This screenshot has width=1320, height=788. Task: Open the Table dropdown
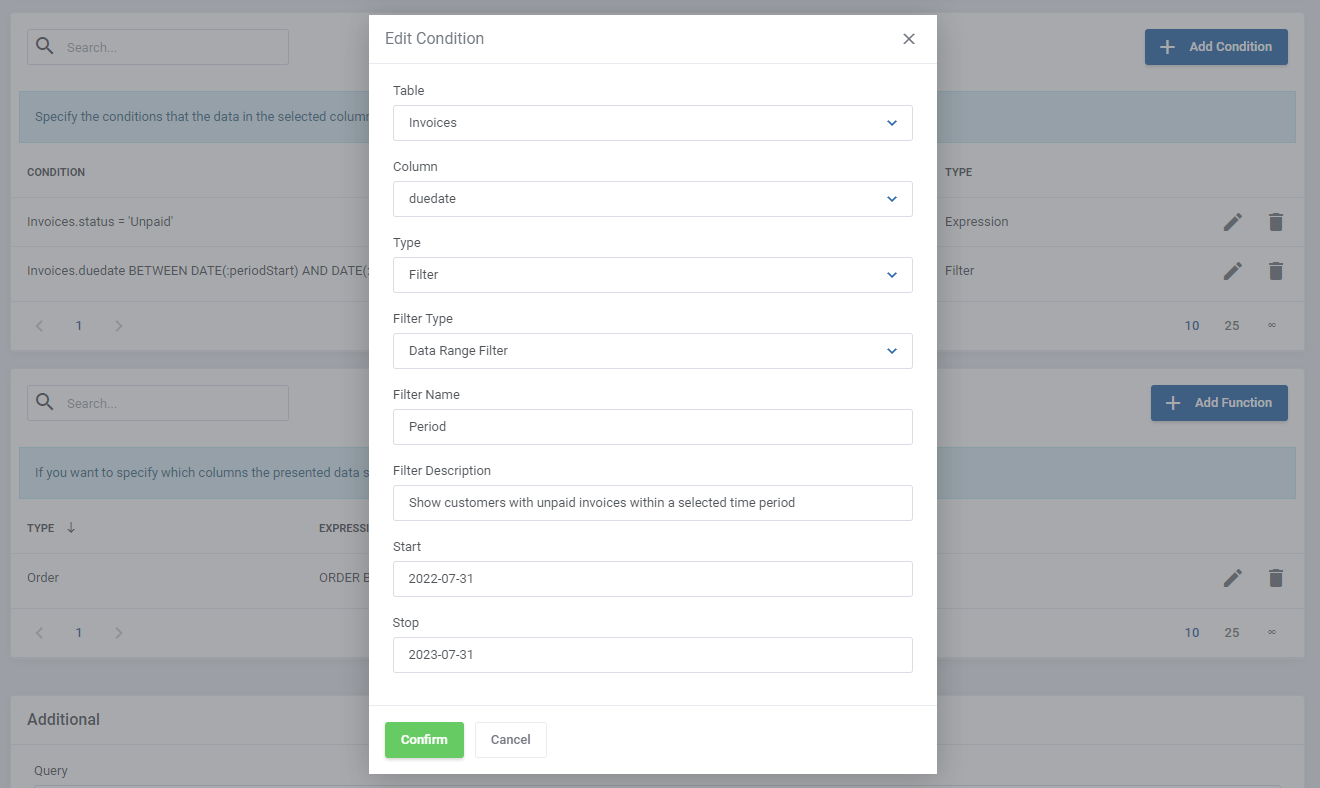(653, 123)
